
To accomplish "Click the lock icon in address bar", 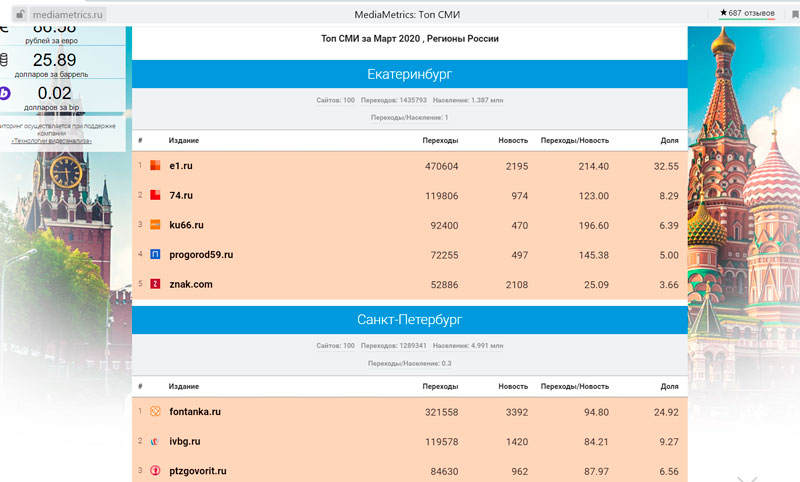I will pyautogui.click(x=18, y=14).
